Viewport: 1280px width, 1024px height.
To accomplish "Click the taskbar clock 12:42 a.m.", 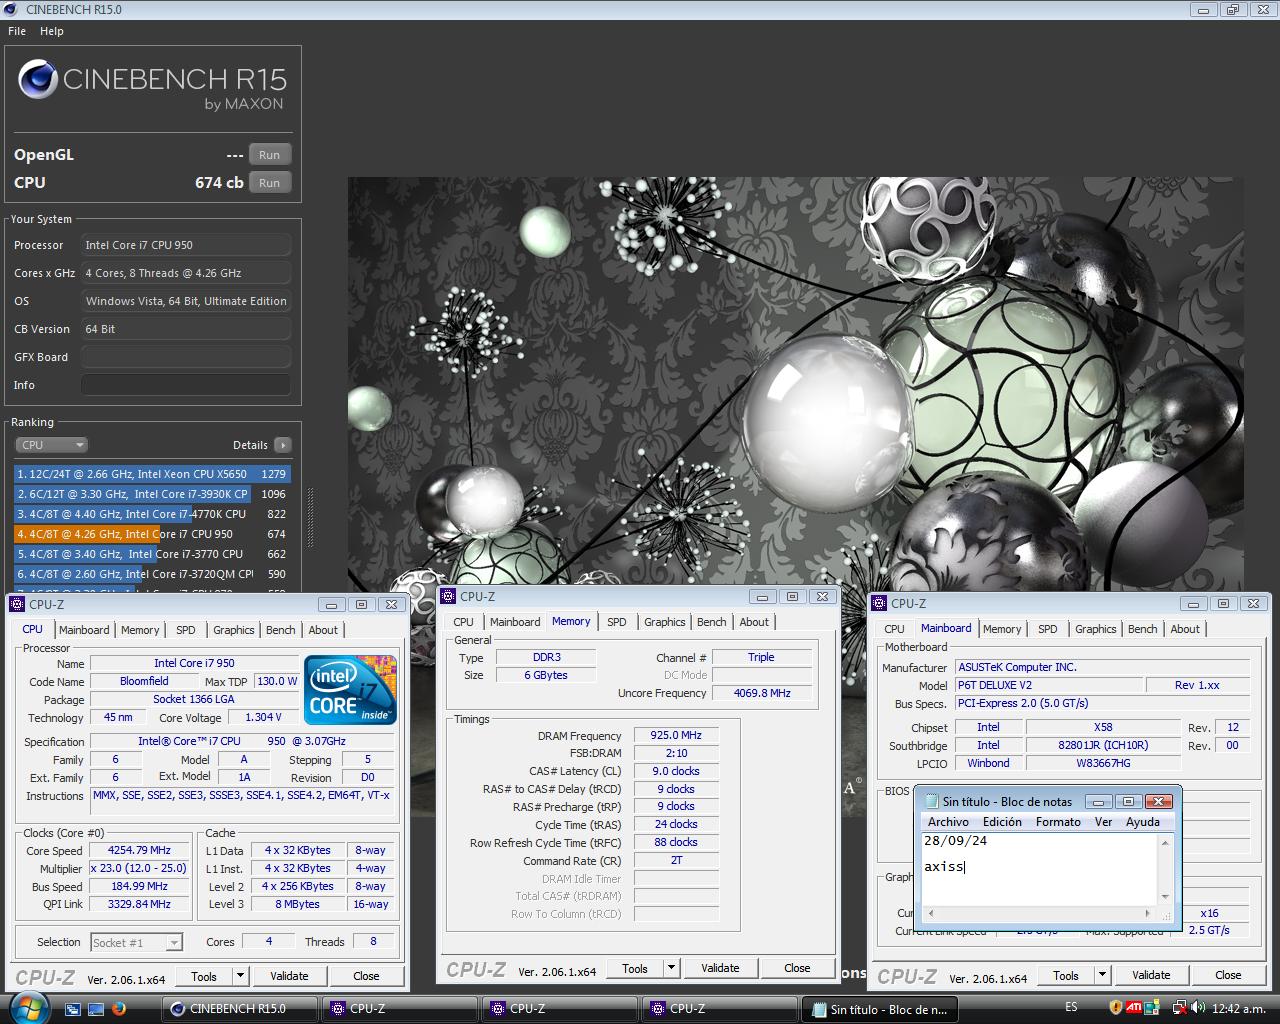I will click(1238, 1008).
